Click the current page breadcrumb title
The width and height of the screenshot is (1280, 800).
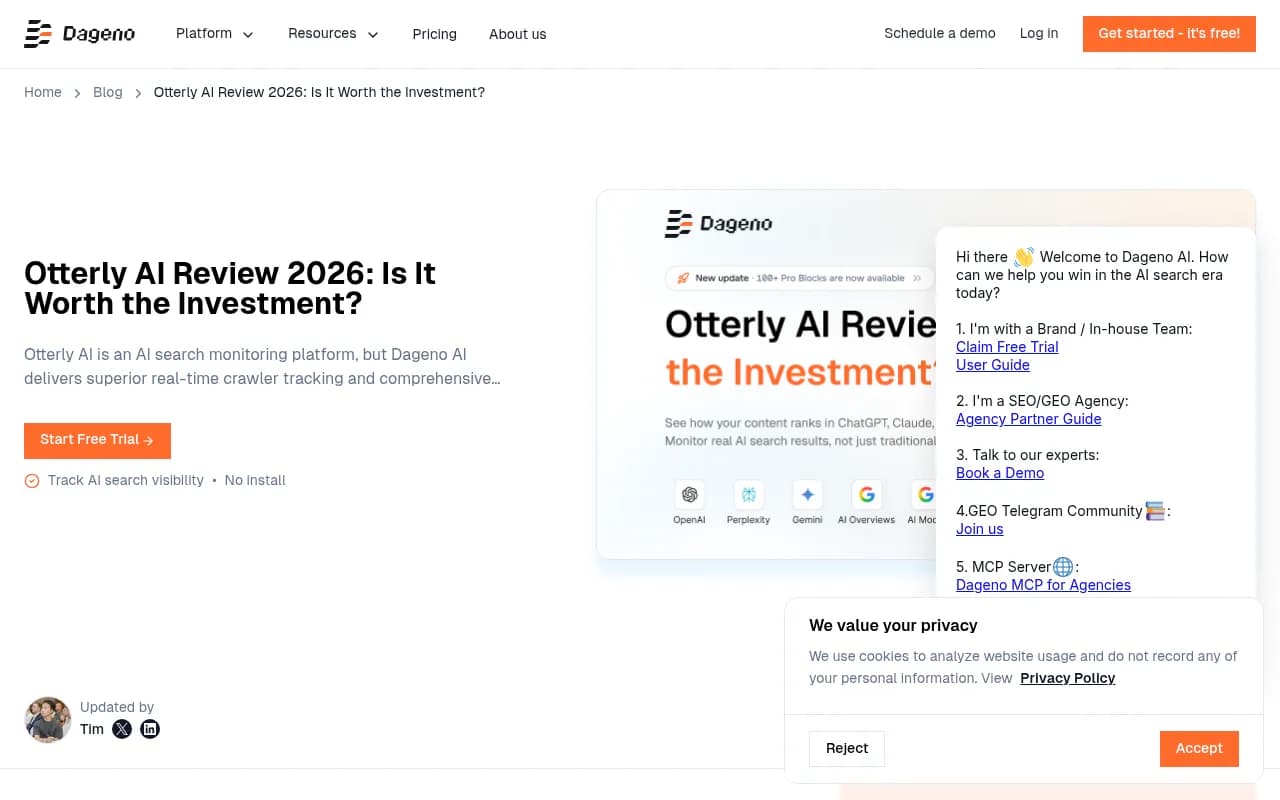point(319,92)
